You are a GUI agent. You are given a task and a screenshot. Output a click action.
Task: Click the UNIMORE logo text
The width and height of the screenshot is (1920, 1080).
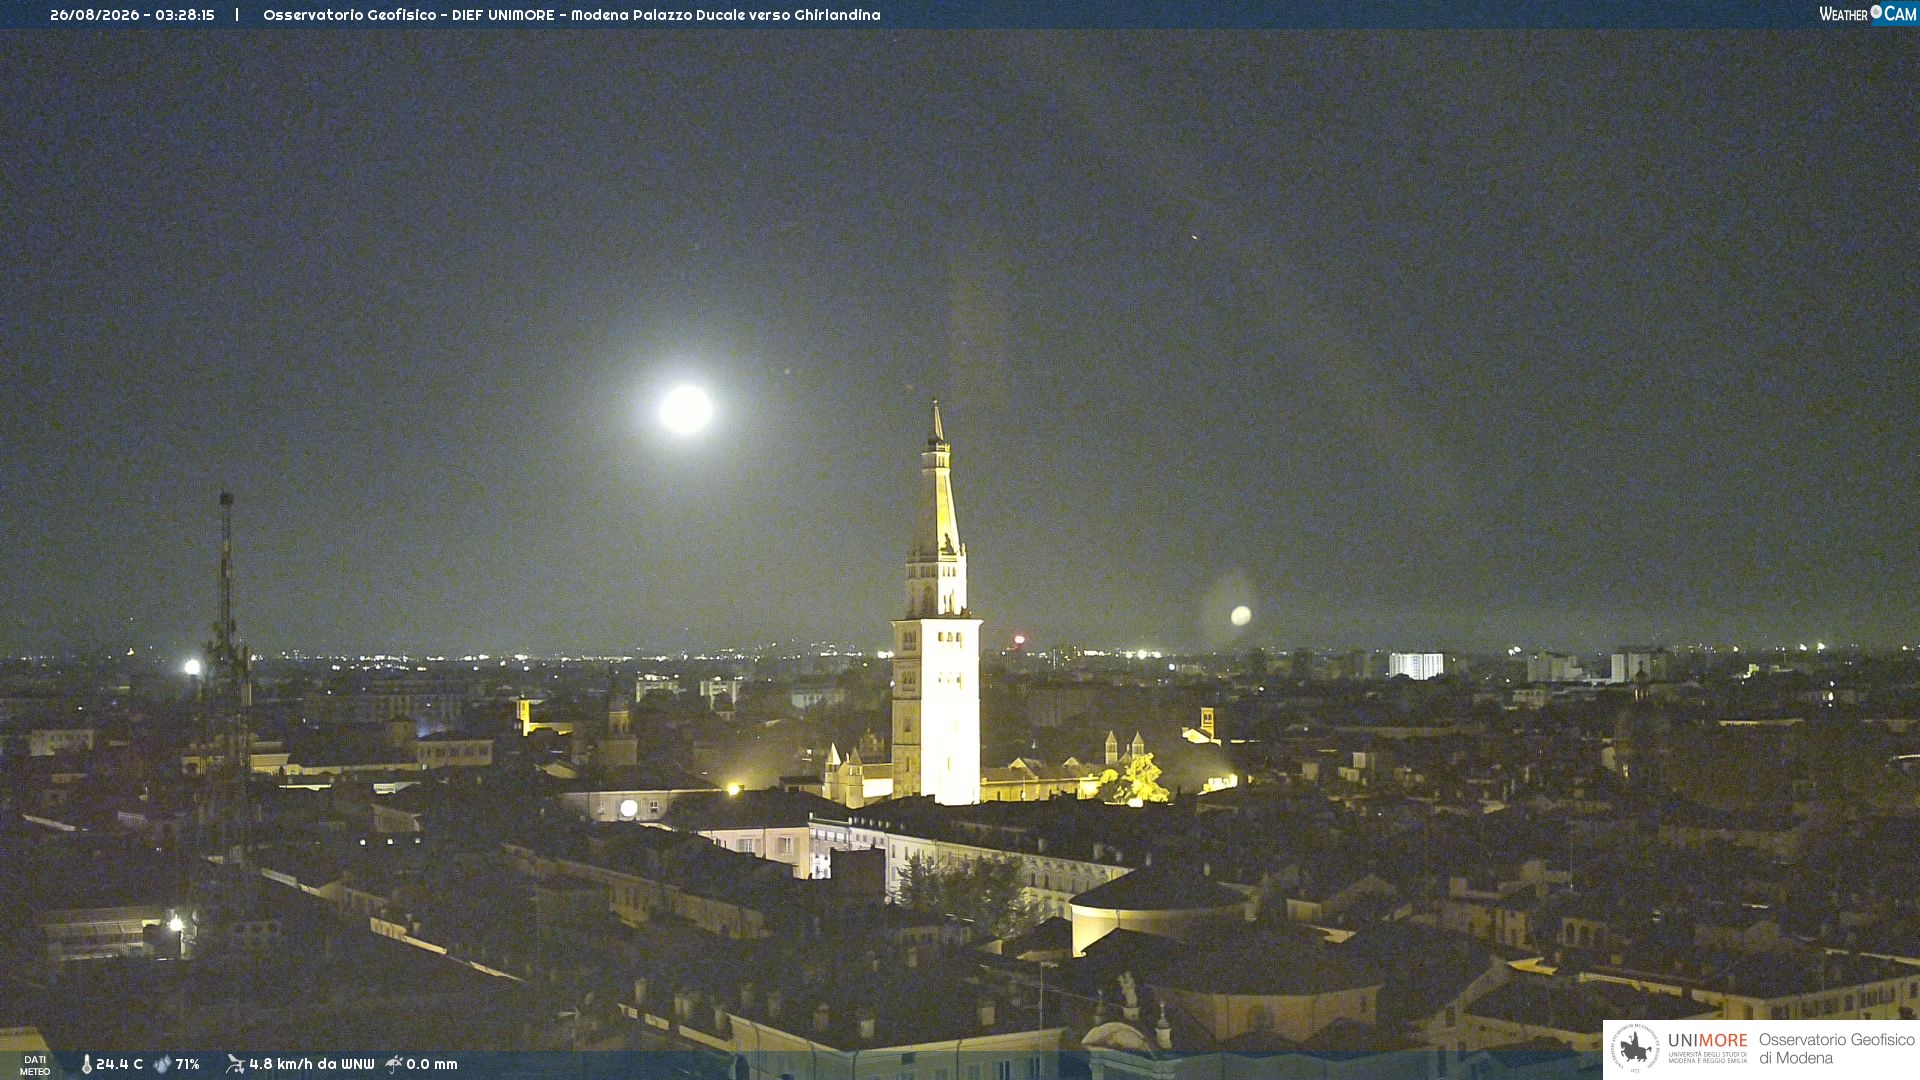tap(1707, 1041)
